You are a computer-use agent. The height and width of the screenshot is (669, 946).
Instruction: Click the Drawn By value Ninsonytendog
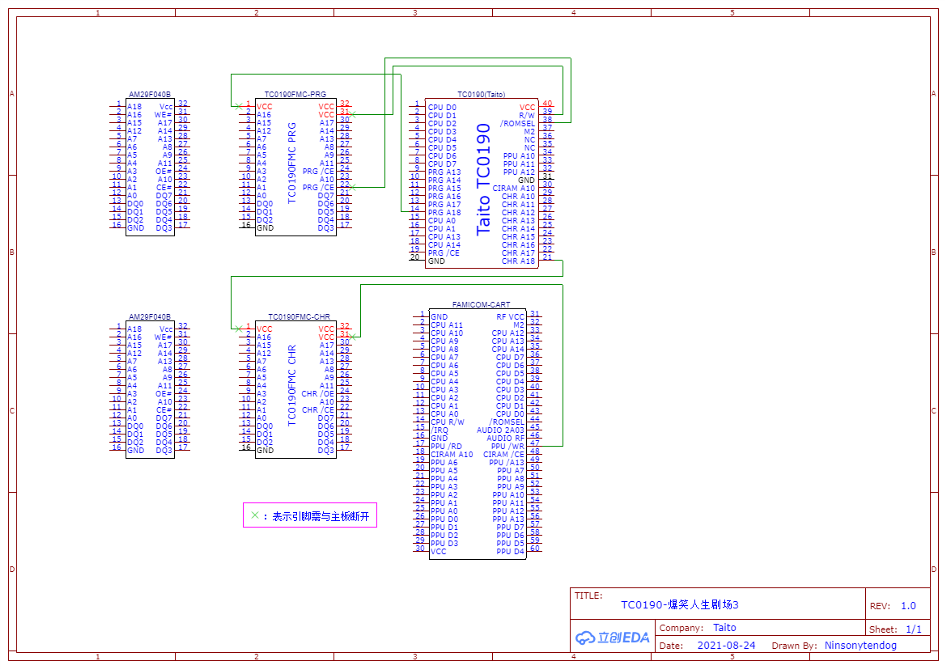pyautogui.click(x=860, y=645)
